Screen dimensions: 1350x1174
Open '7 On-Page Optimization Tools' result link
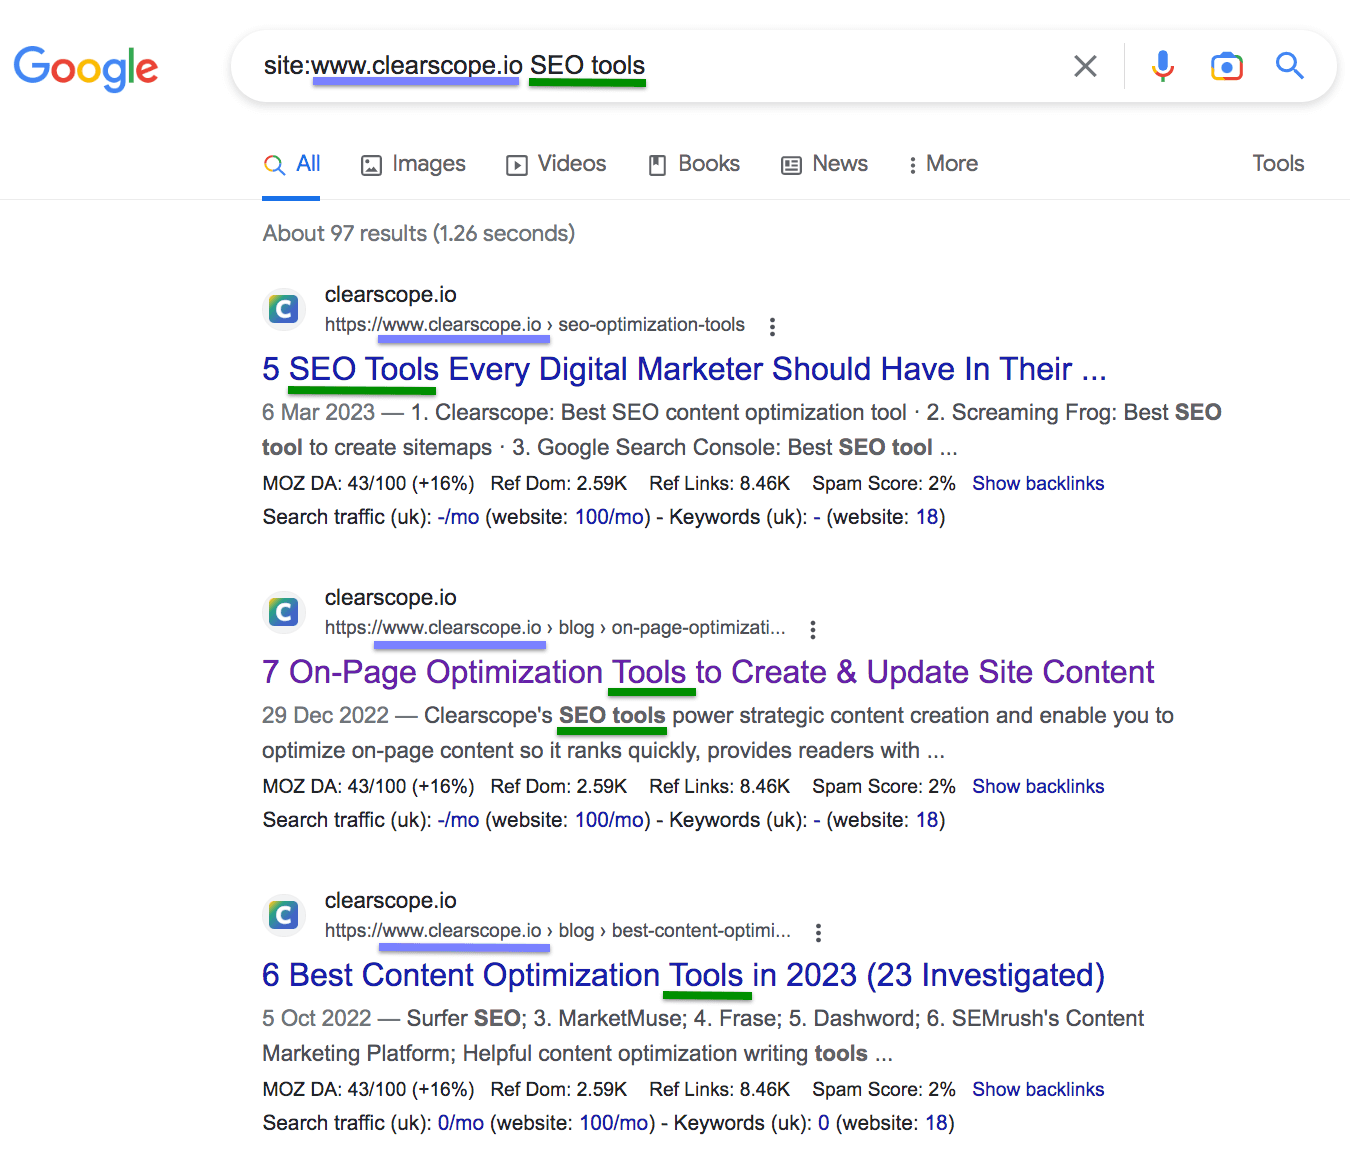pyautogui.click(x=708, y=672)
